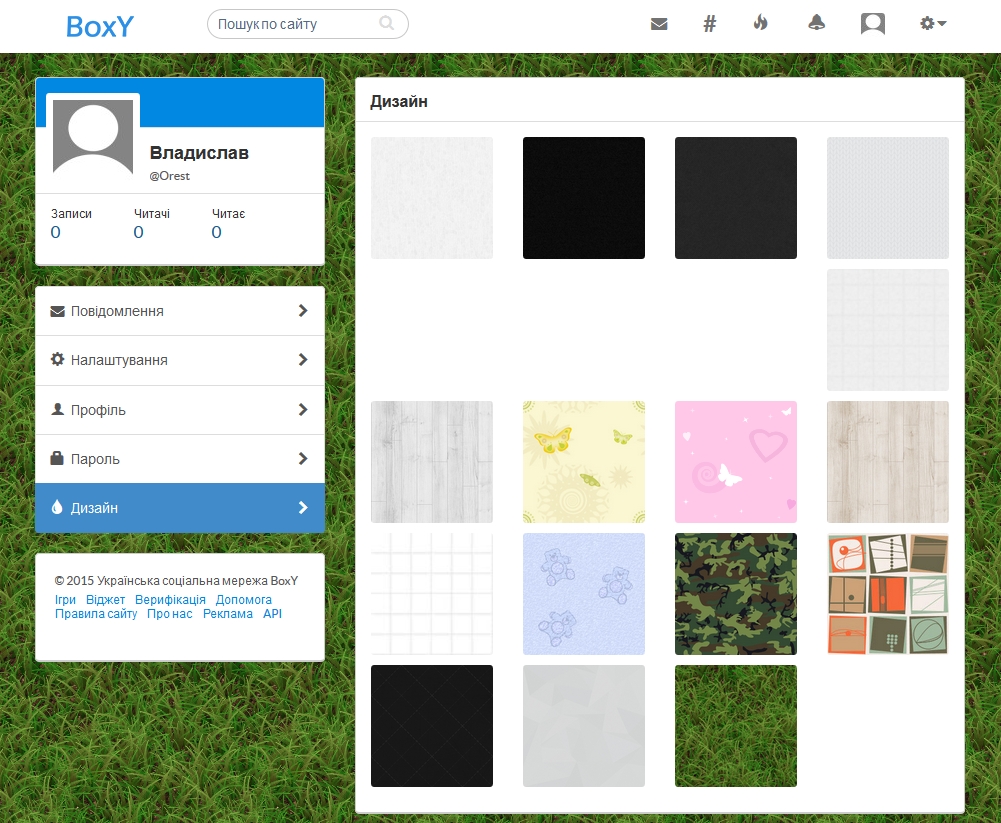Viewport: 1001px width, 823px height.
Task: Open Профіль menu item
Action: tap(98, 410)
